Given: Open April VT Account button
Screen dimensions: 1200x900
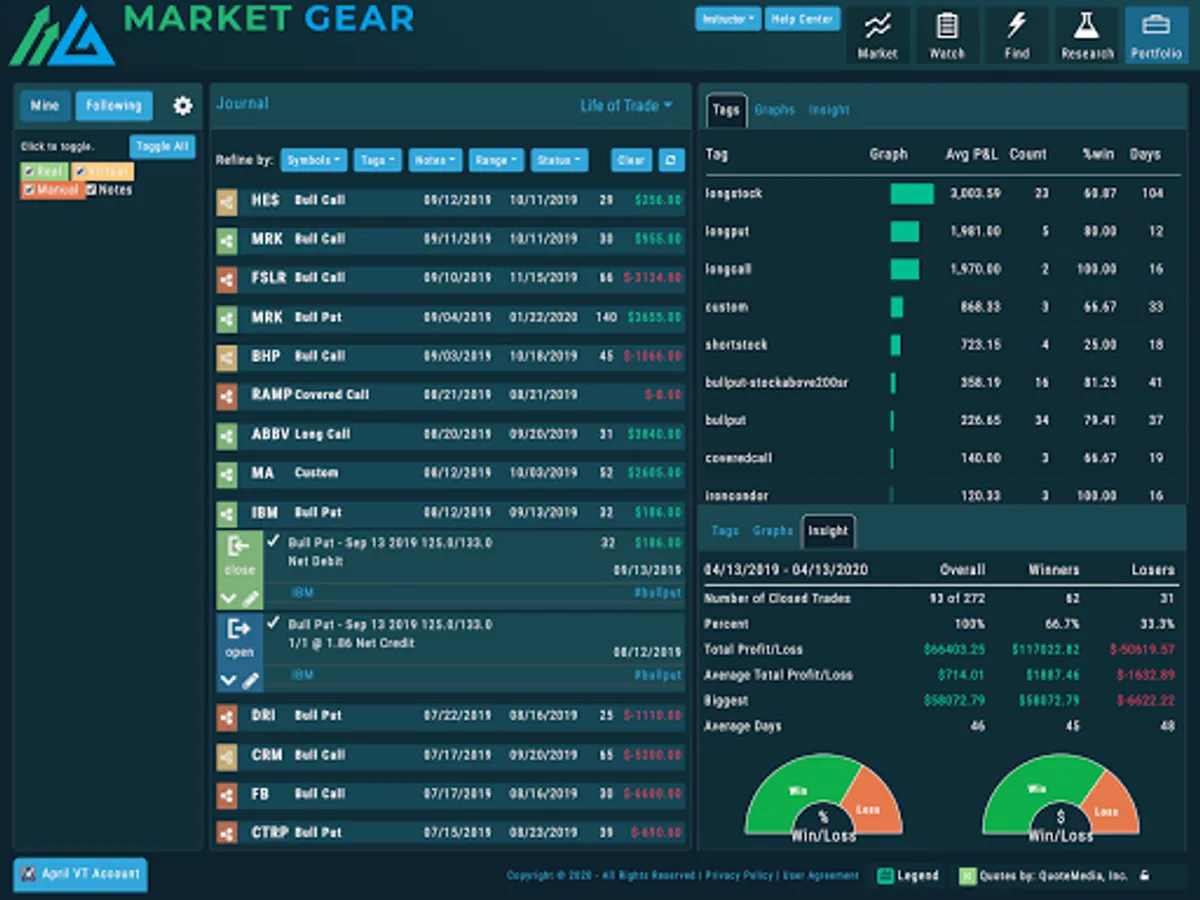Looking at the screenshot, I should pos(80,874).
